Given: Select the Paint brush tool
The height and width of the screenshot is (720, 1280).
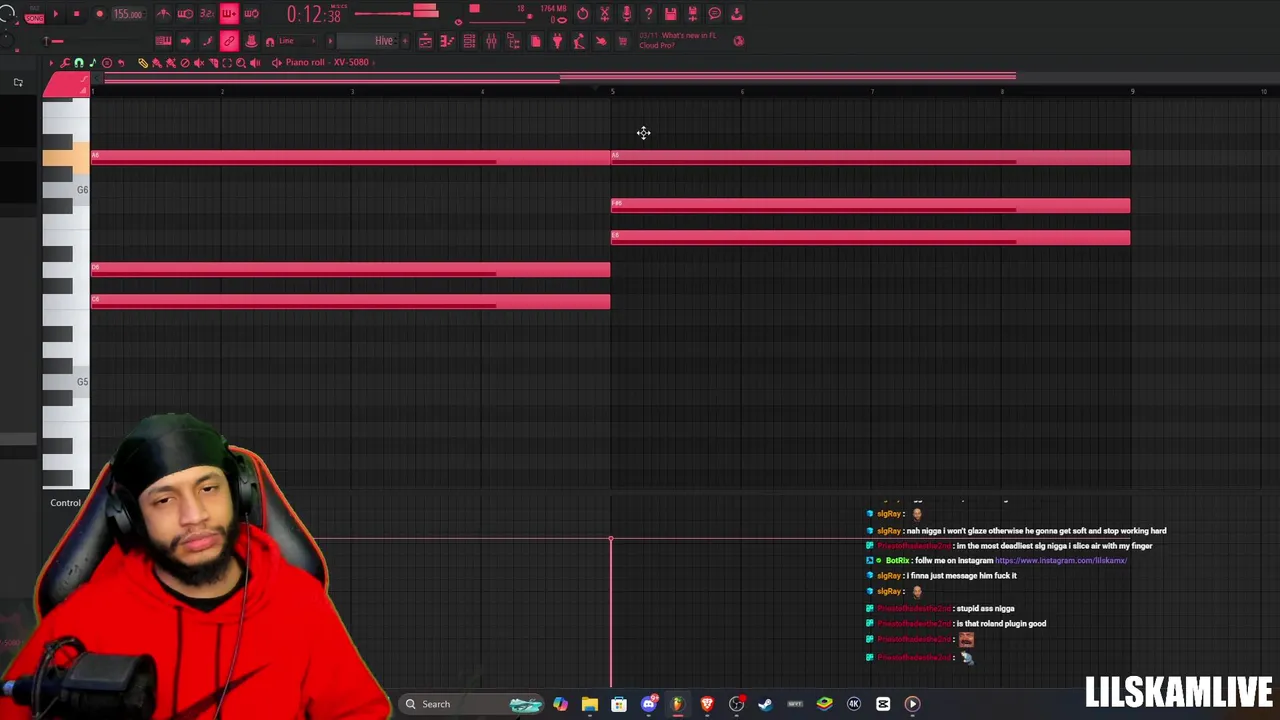Looking at the screenshot, I should click(157, 62).
